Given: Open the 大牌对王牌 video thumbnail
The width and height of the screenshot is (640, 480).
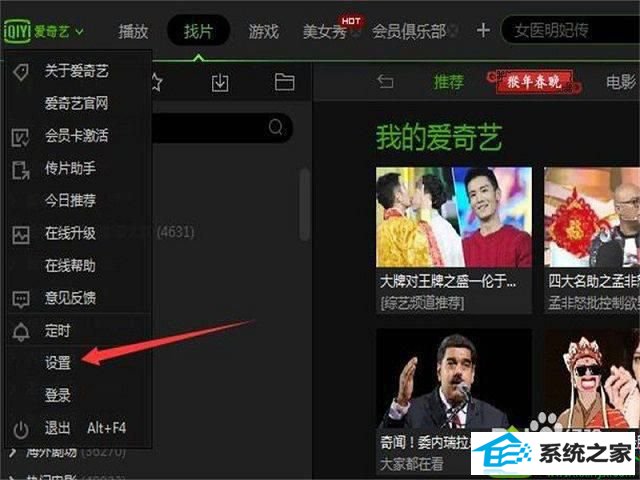Looking at the screenshot, I should [x=453, y=217].
